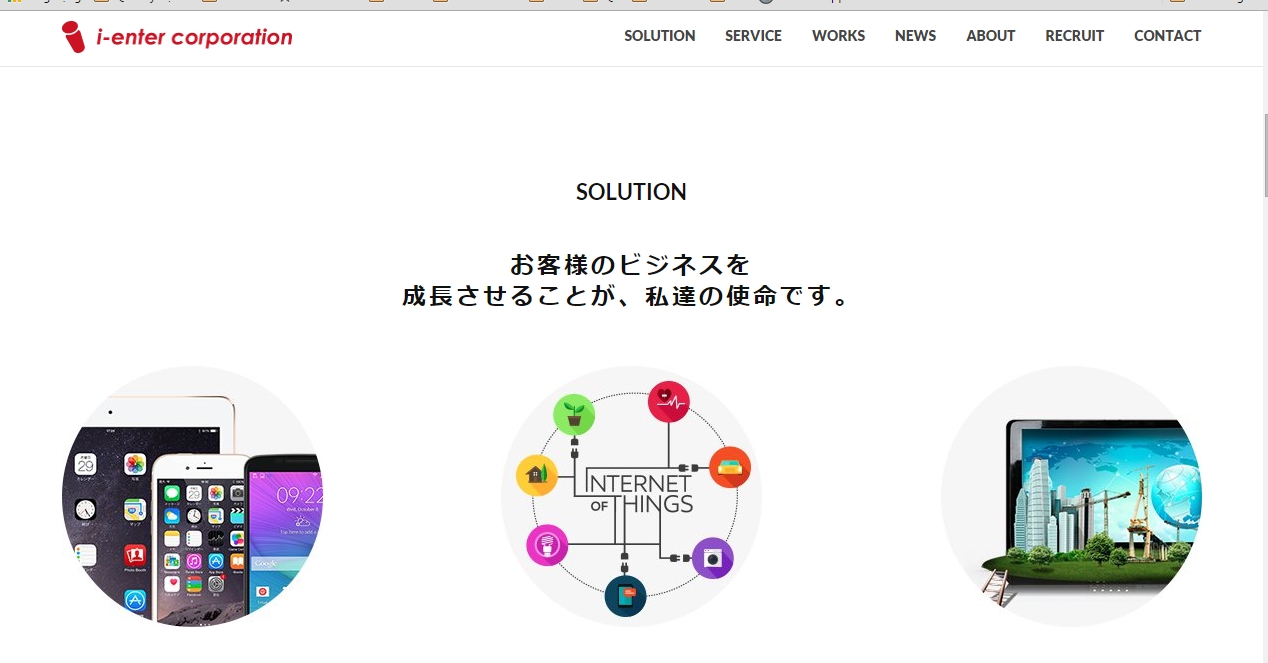Image resolution: width=1268 pixels, height=663 pixels.
Task: Select the laptop with city skyline image
Action: coord(1071,496)
